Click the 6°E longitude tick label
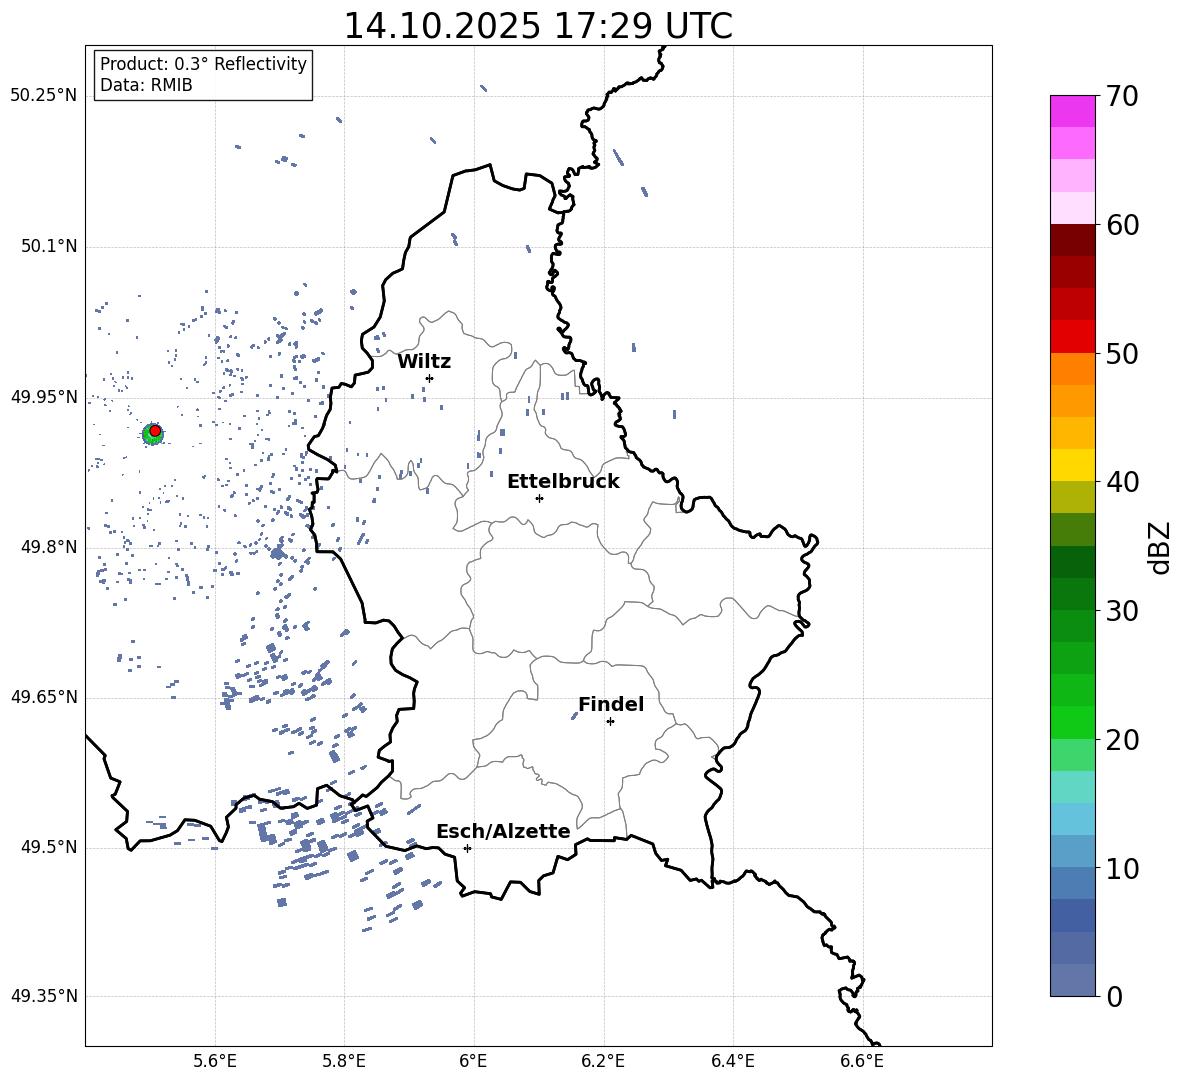Viewport: 1184px width, 1081px height. tap(473, 1061)
